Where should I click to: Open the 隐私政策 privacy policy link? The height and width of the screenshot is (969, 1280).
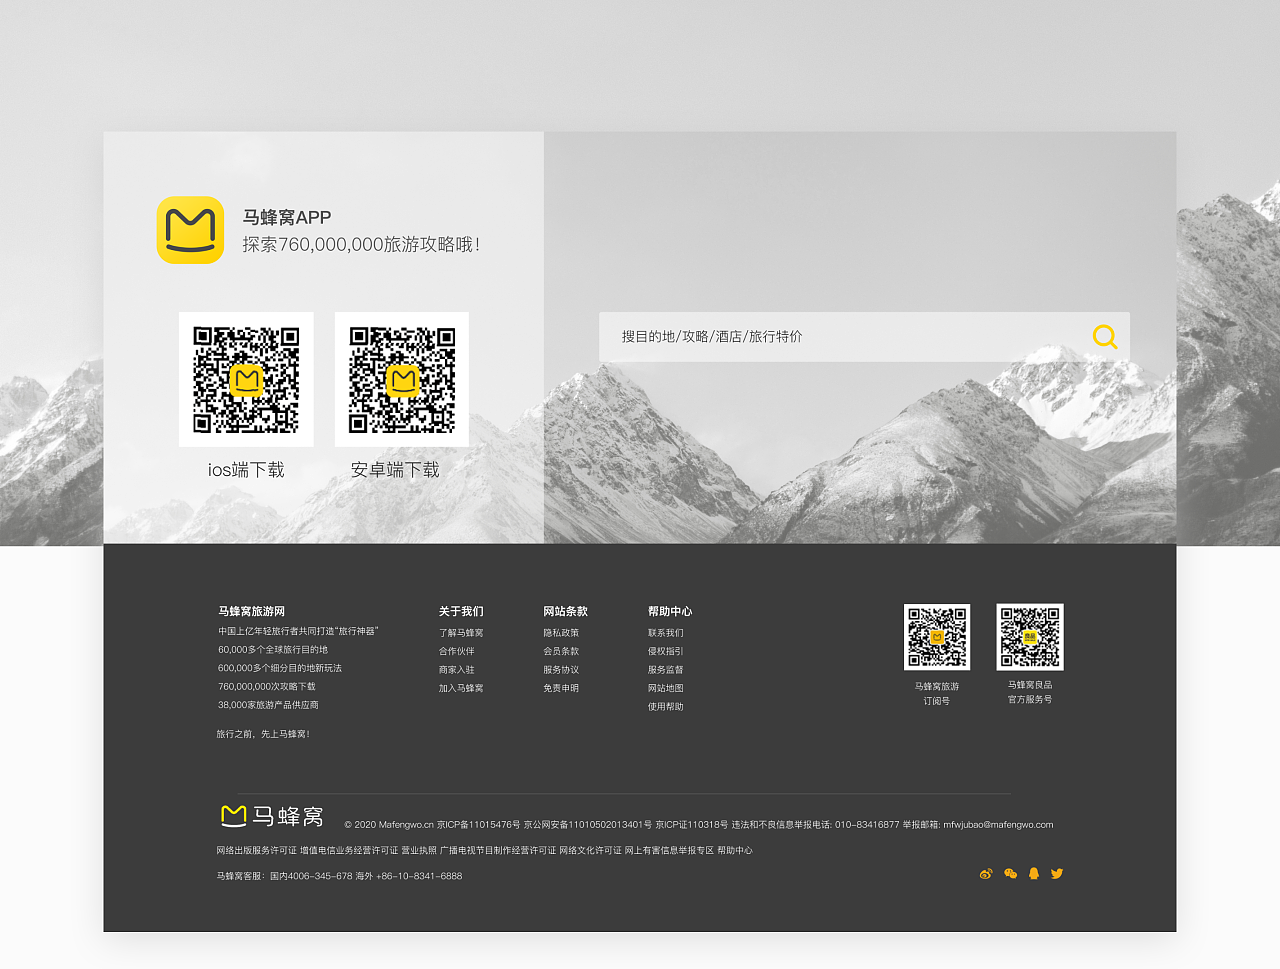point(560,632)
